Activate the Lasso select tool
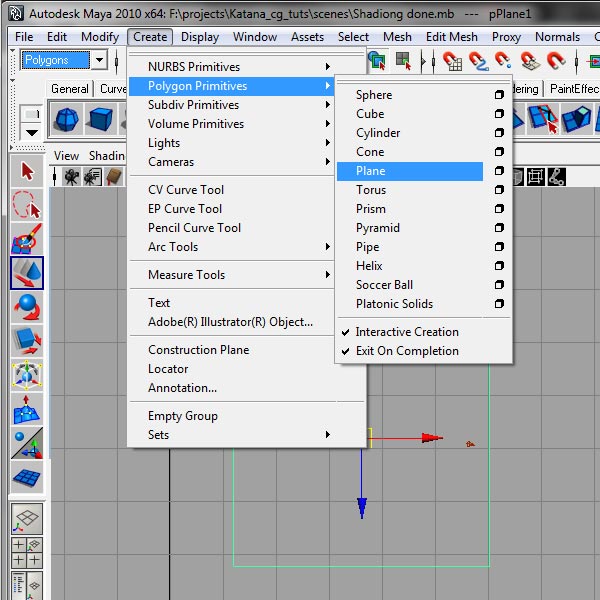This screenshot has width=600, height=600. [x=27, y=205]
